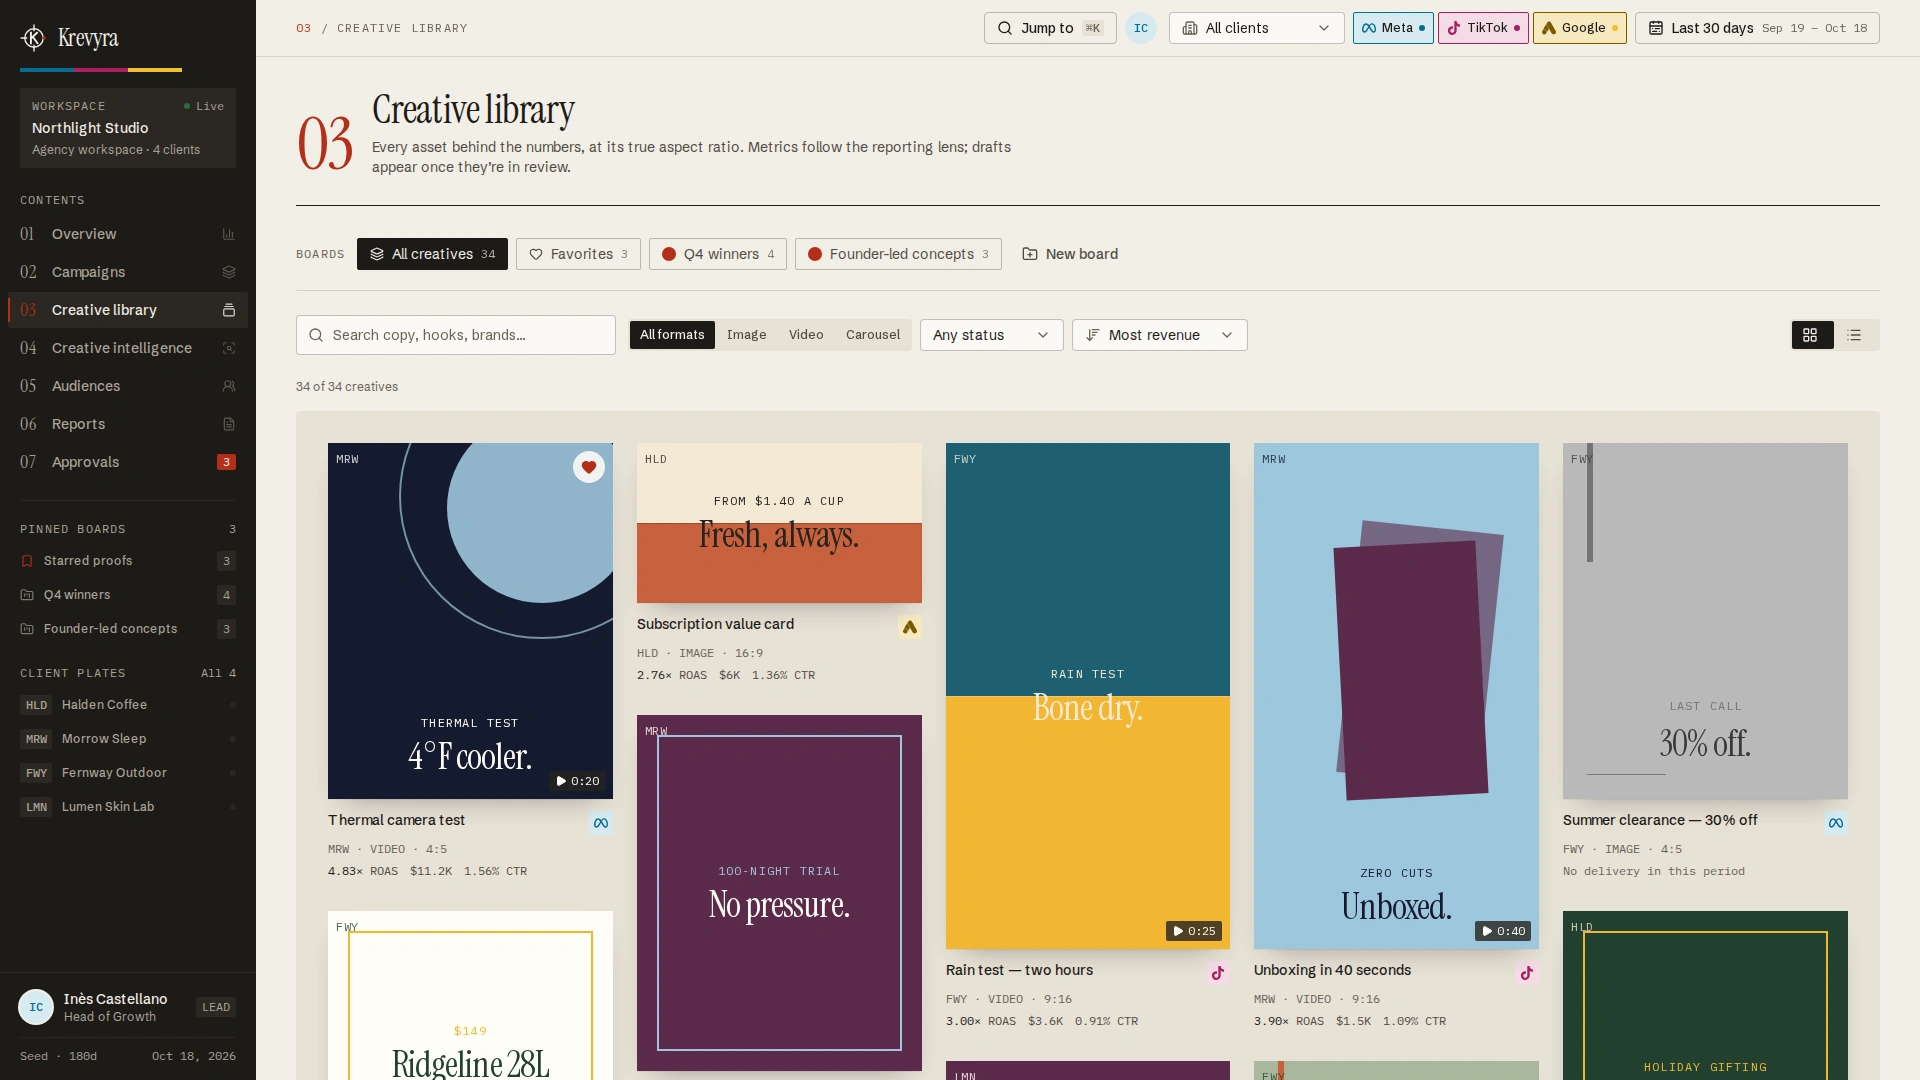Switch to grid view
The width and height of the screenshot is (1920, 1080).
1811,335
